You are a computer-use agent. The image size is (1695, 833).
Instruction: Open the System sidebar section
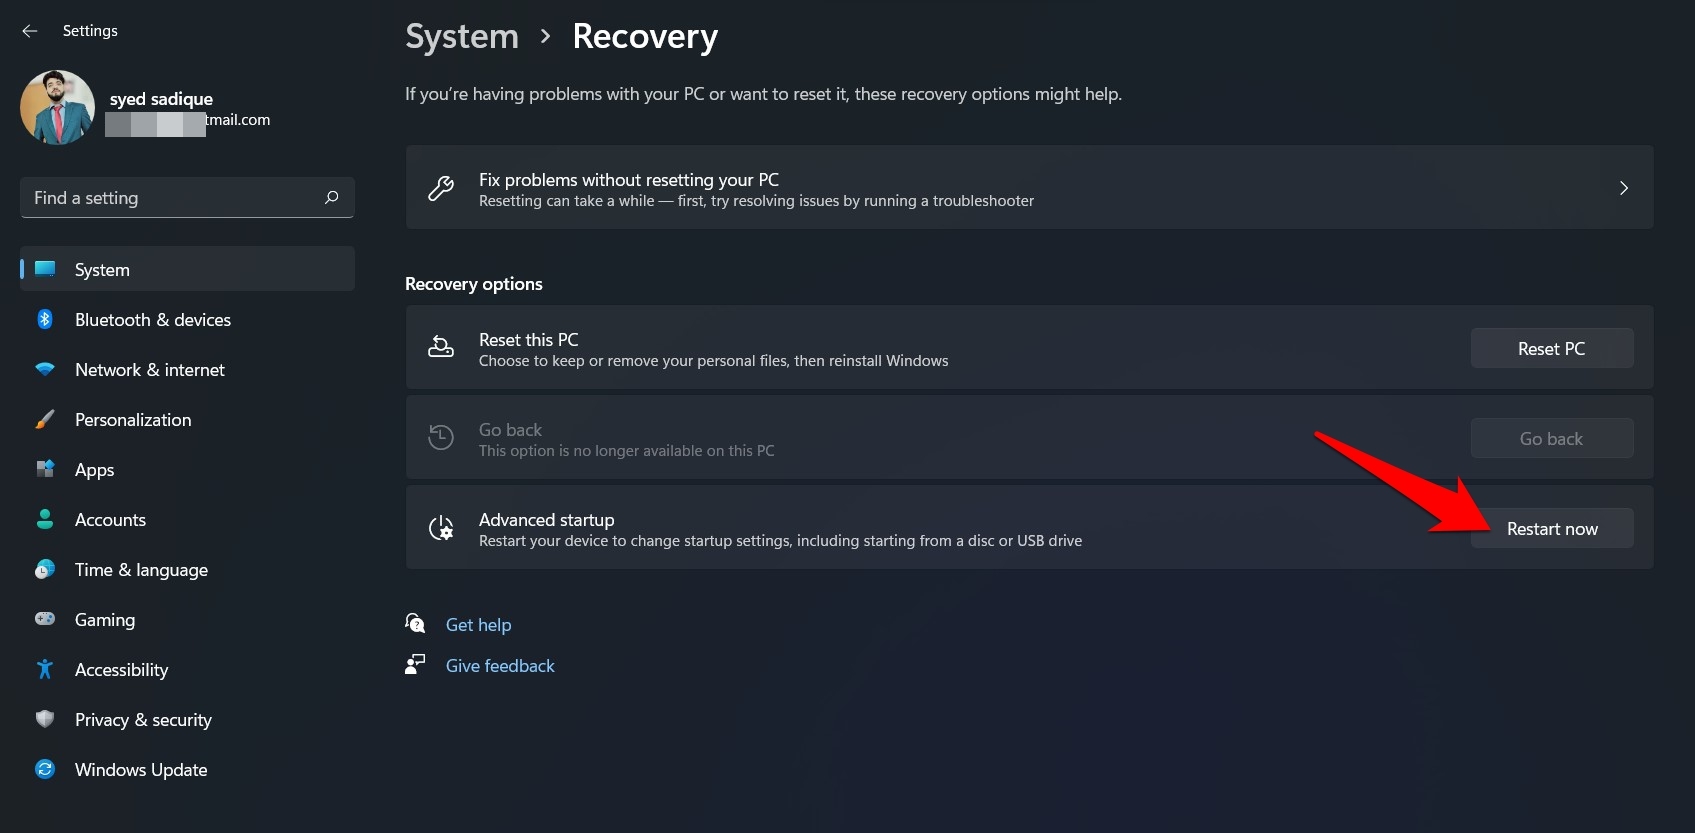(101, 269)
